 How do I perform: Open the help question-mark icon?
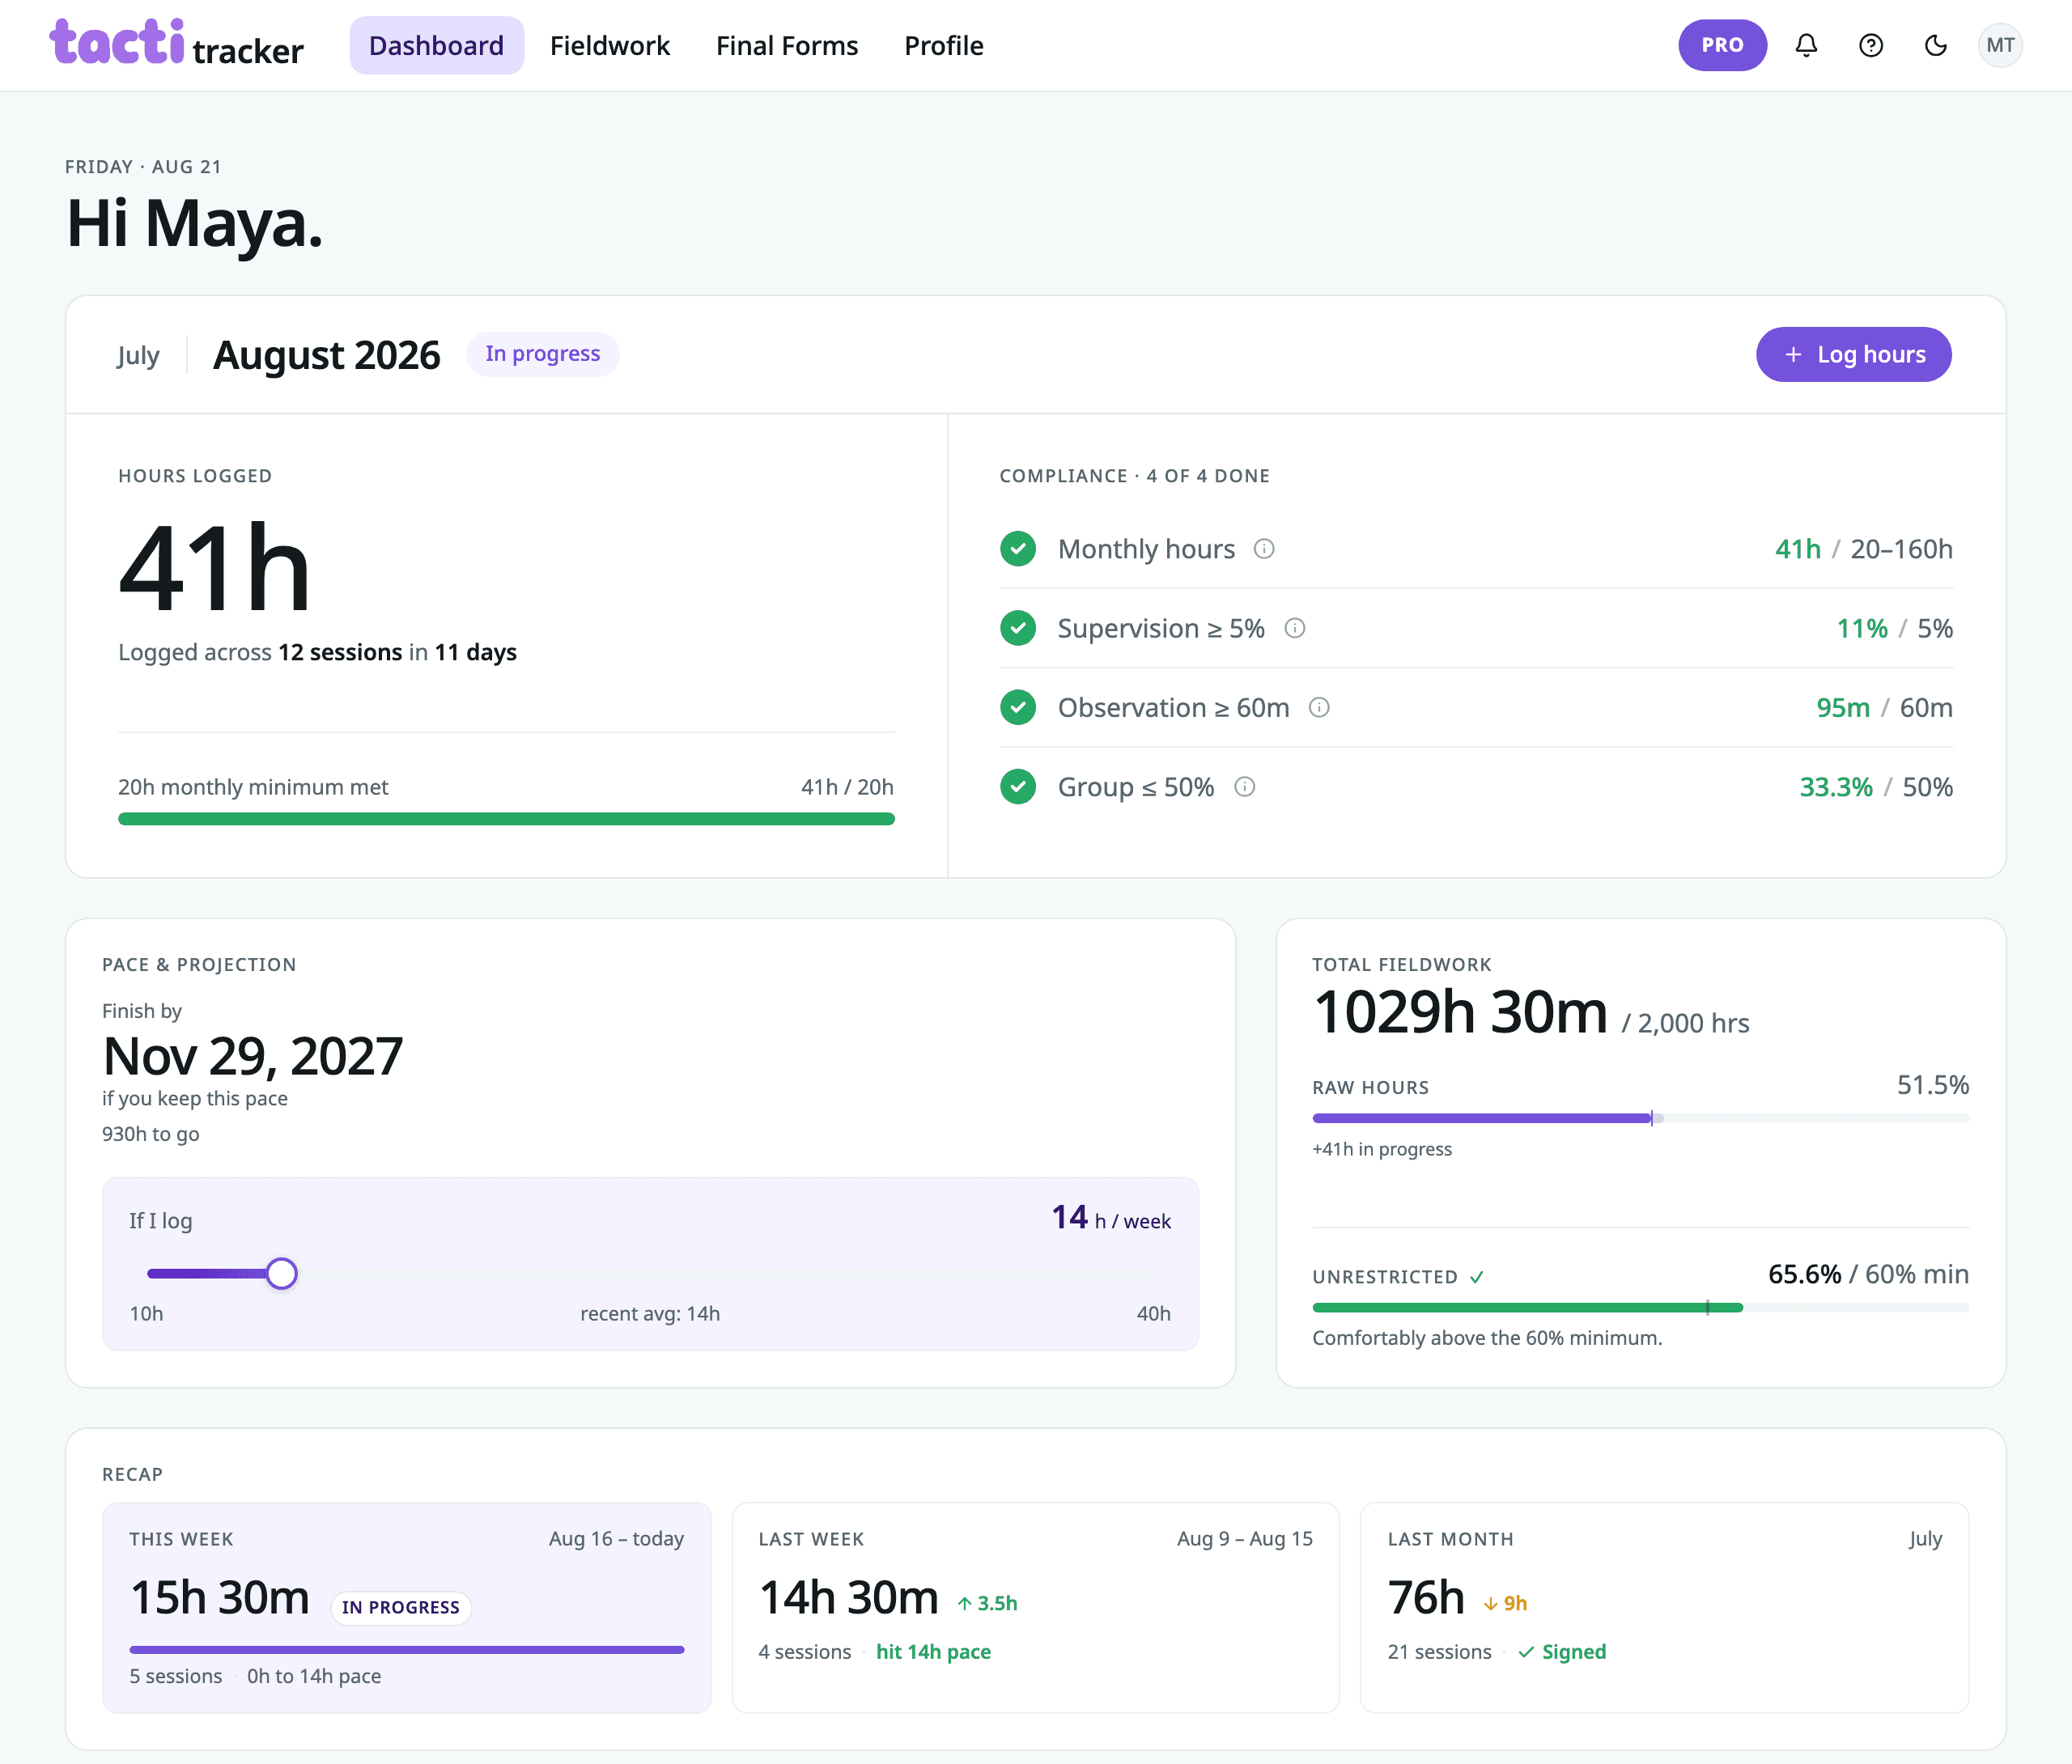(x=1871, y=45)
